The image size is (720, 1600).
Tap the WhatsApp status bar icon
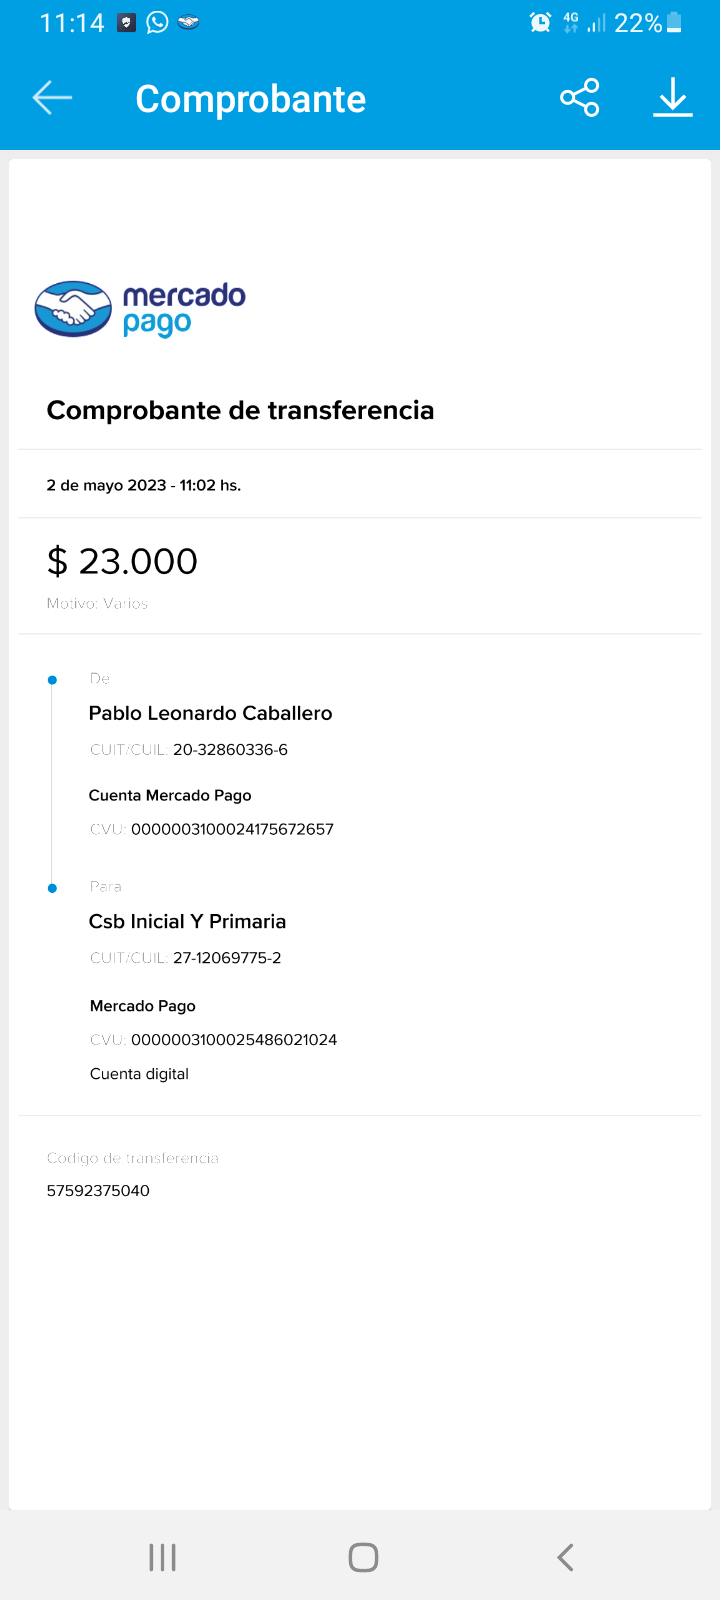click(x=157, y=22)
